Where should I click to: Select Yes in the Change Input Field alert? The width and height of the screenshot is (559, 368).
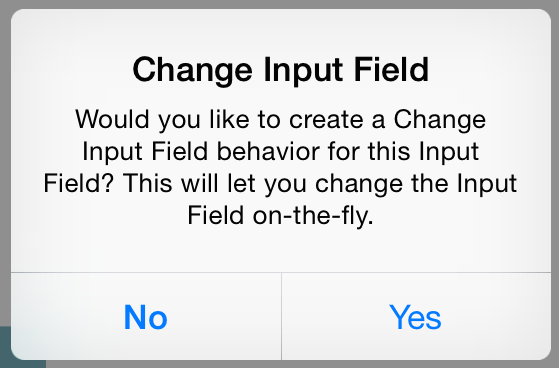point(416,317)
